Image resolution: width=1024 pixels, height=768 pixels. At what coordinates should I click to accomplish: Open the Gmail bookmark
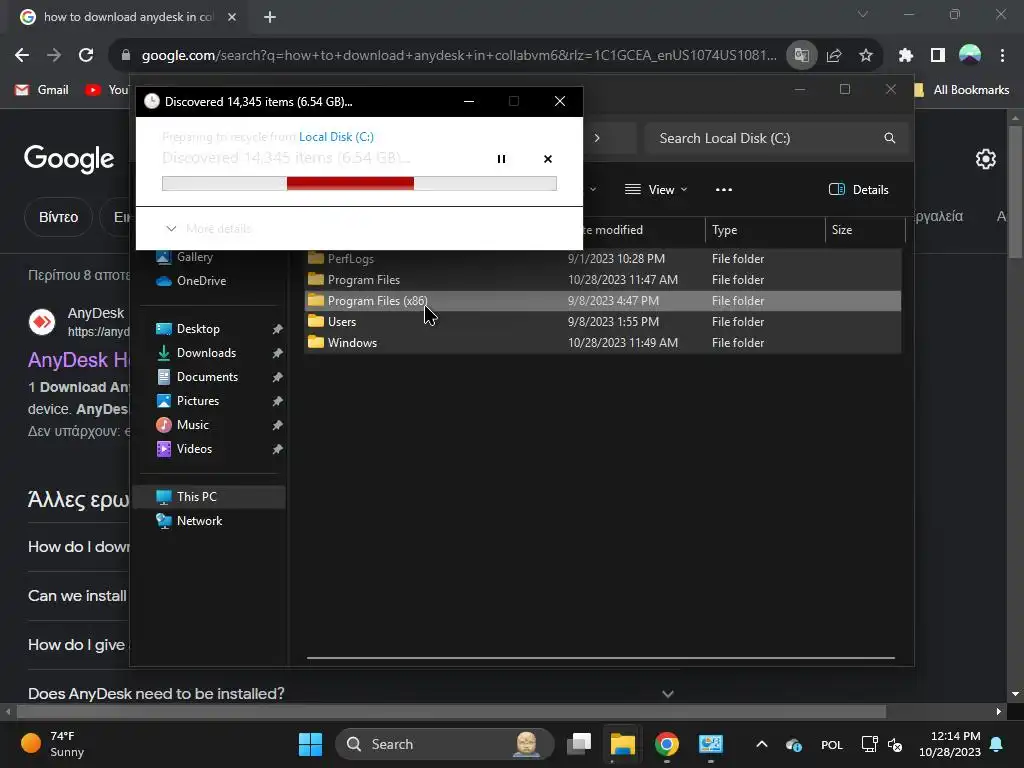coord(42,90)
